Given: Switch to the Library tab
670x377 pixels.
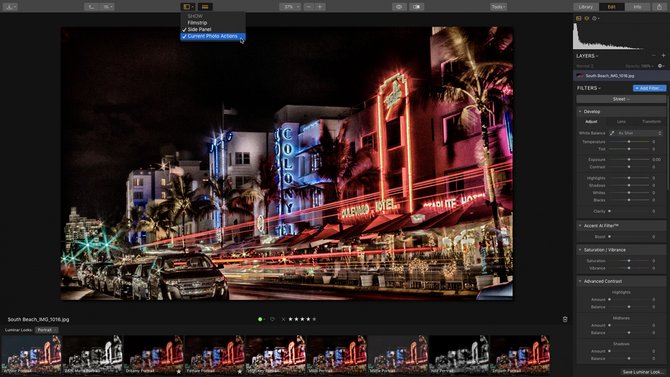Looking at the screenshot, I should (585, 7).
